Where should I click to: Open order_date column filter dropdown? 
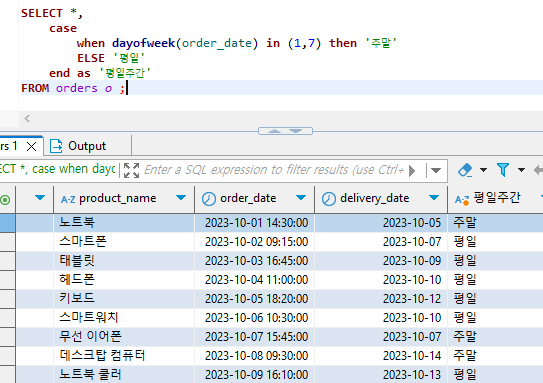301,198
